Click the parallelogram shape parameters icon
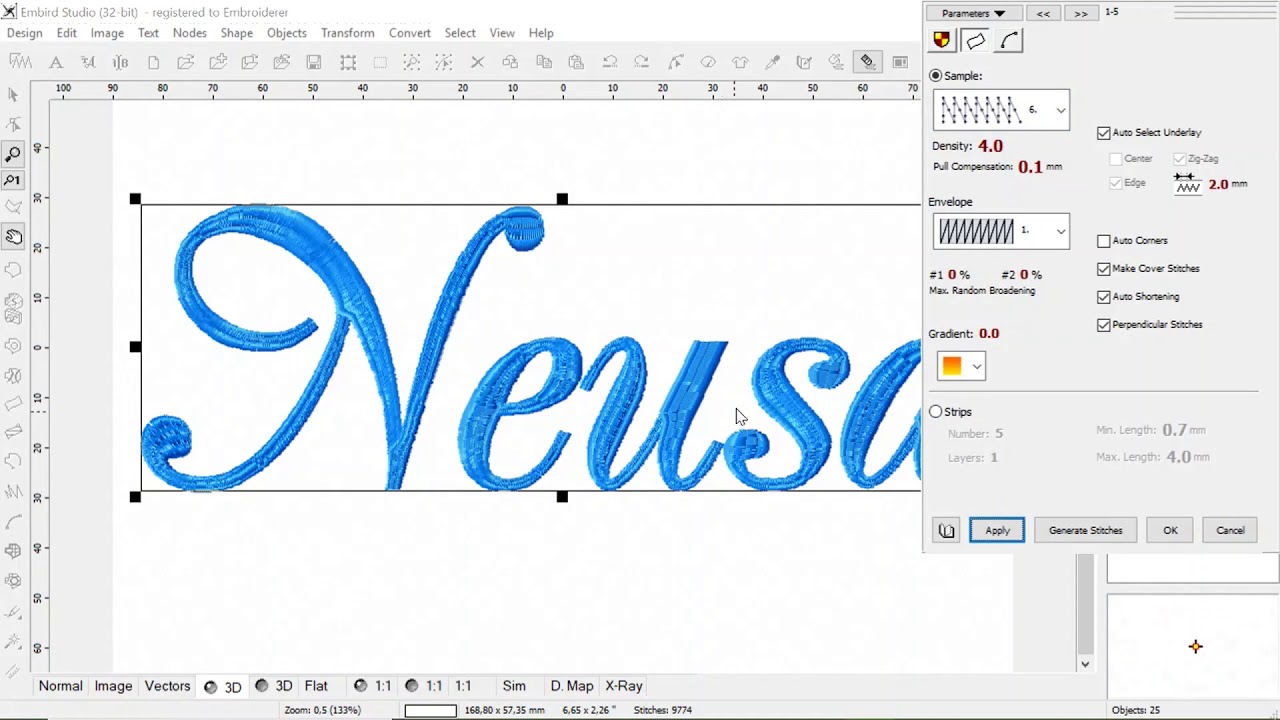Image resolution: width=1280 pixels, height=720 pixels. point(975,40)
